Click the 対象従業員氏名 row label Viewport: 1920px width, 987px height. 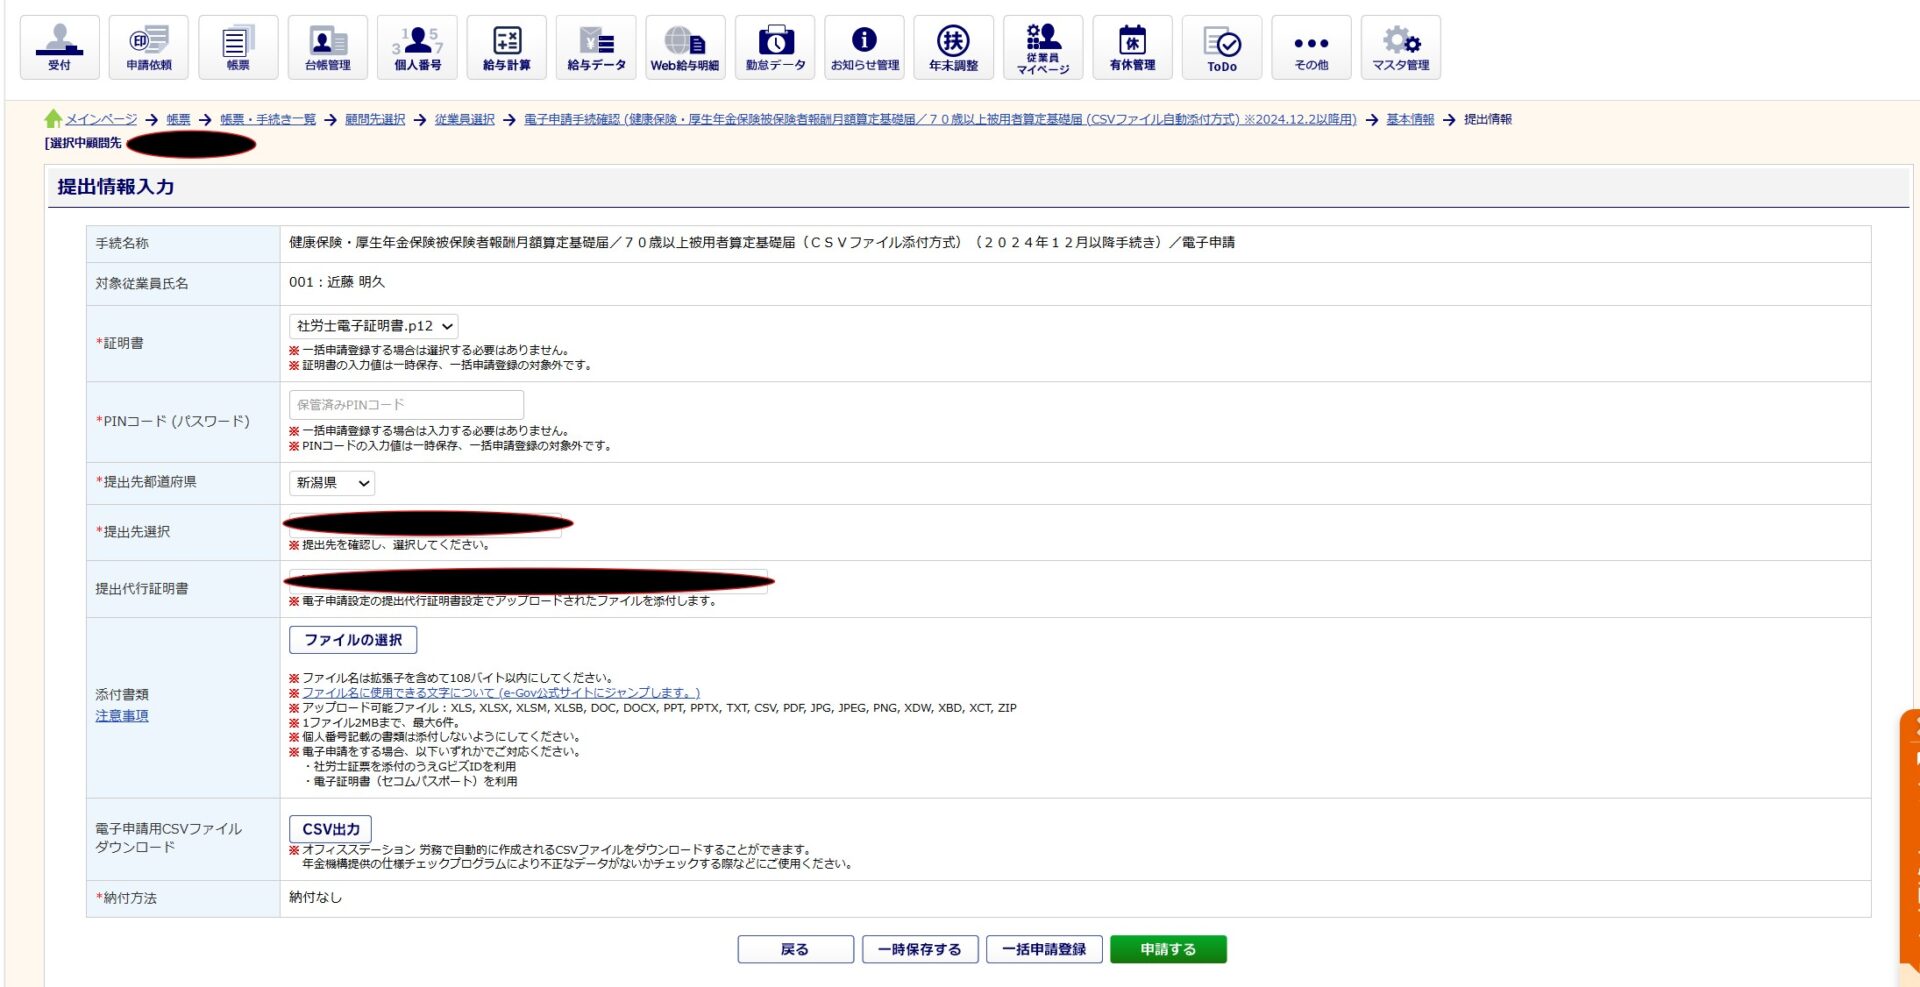point(142,284)
